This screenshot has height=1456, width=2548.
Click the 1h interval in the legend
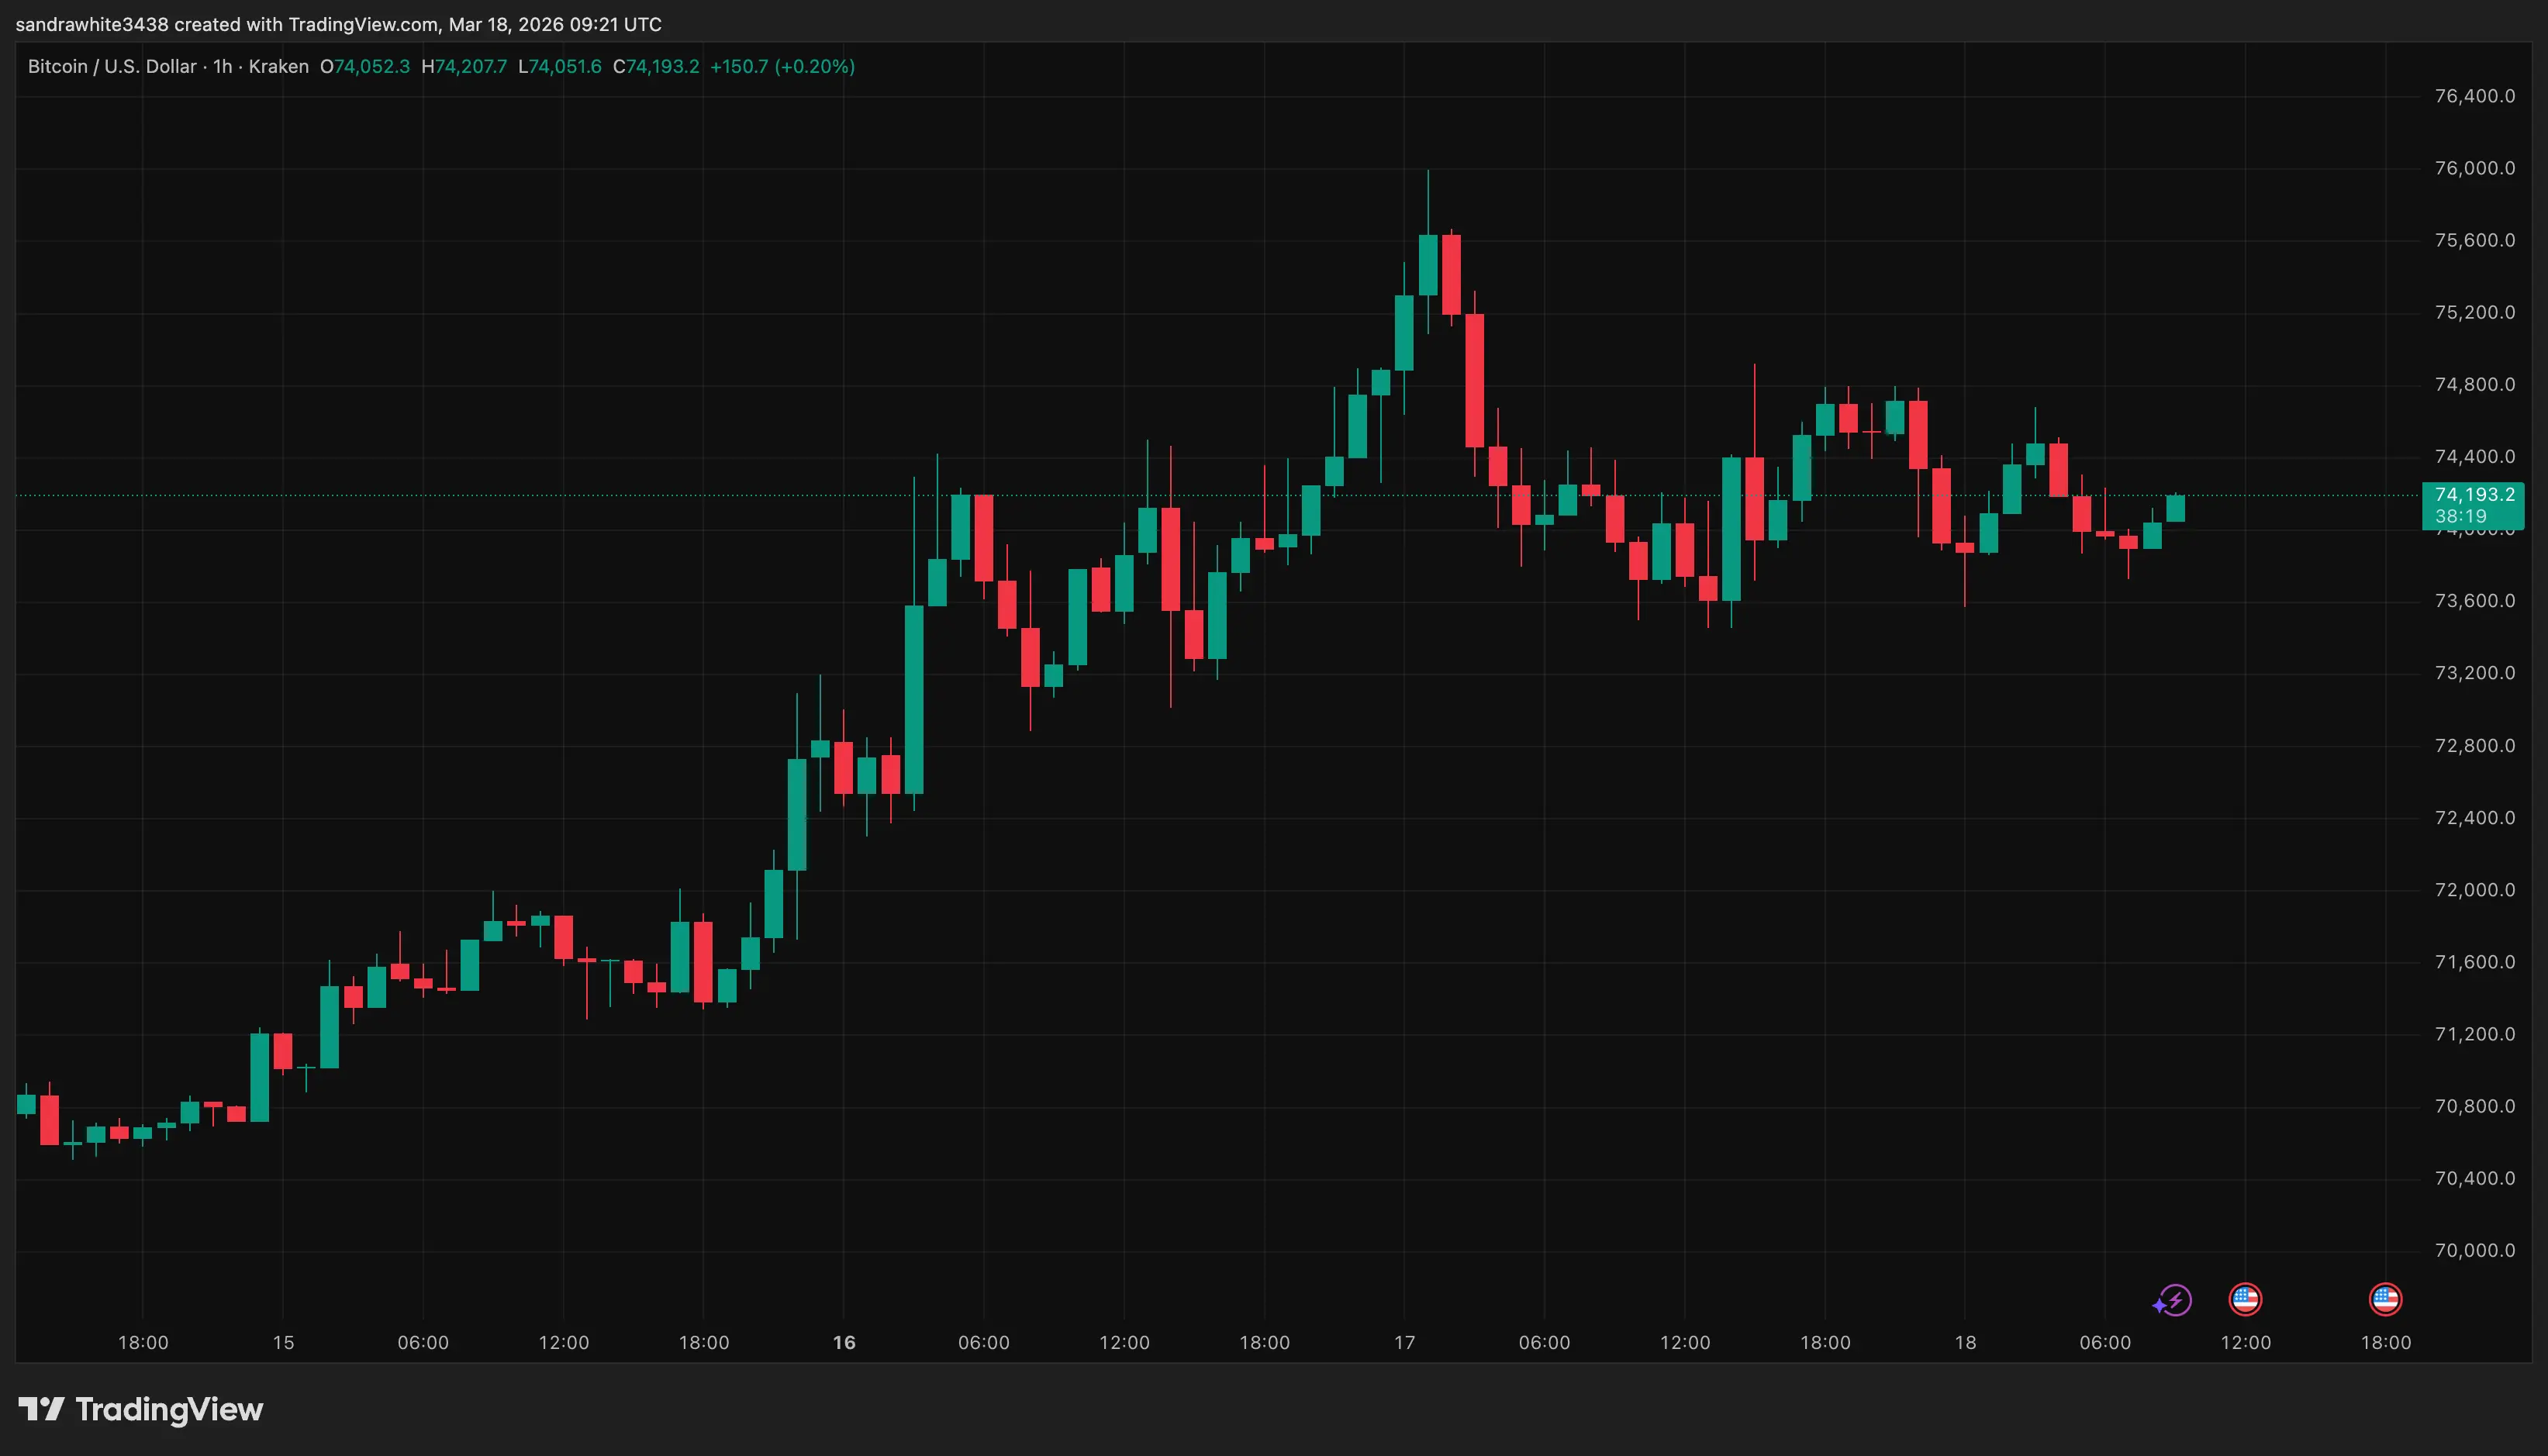pyautogui.click(x=222, y=66)
